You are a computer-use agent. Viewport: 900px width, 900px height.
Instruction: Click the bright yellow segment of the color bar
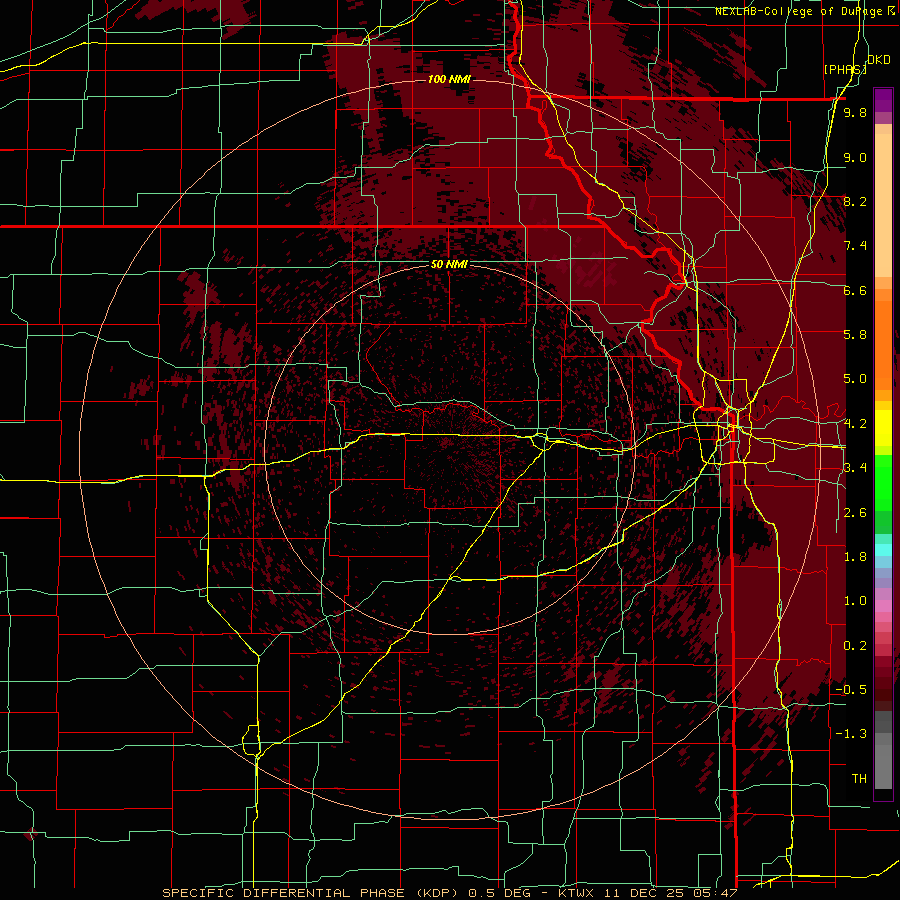click(883, 428)
